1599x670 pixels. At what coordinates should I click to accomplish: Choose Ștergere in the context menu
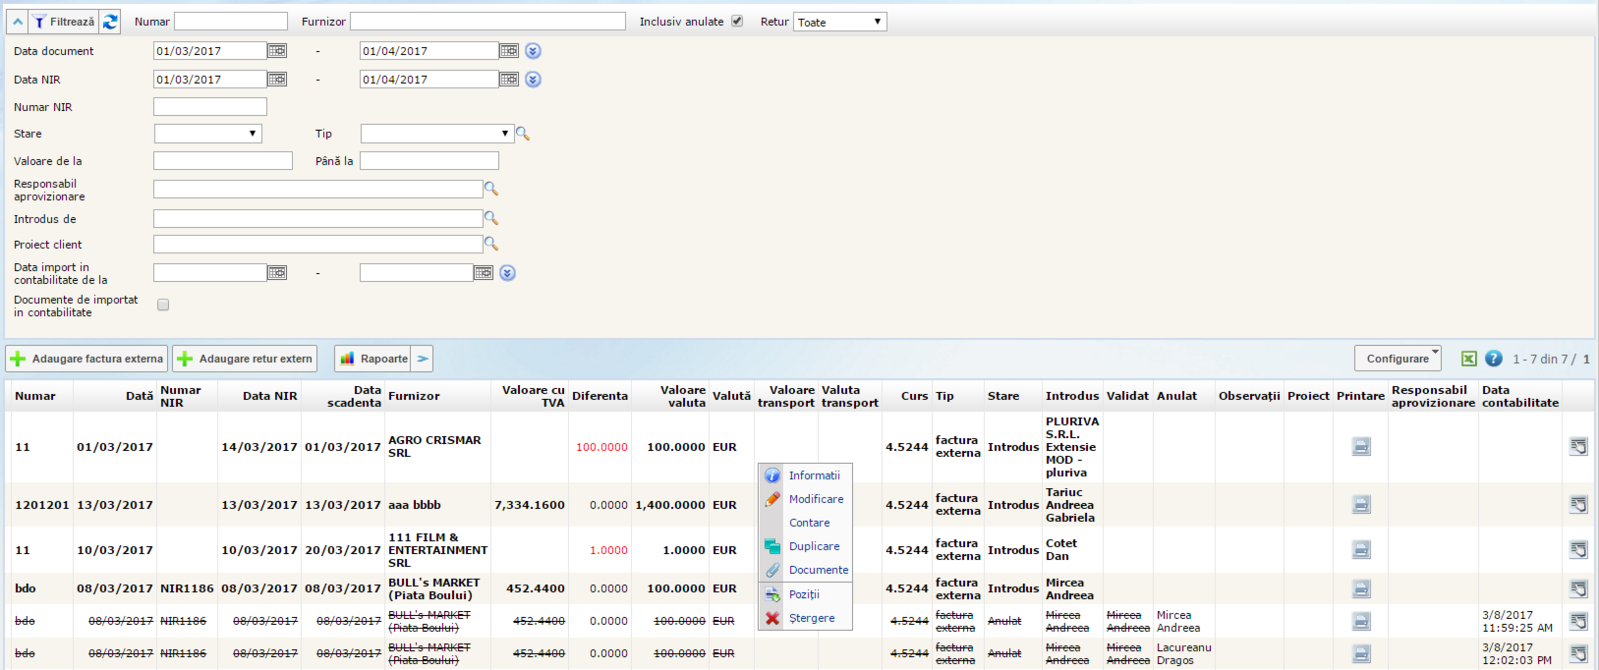click(811, 618)
